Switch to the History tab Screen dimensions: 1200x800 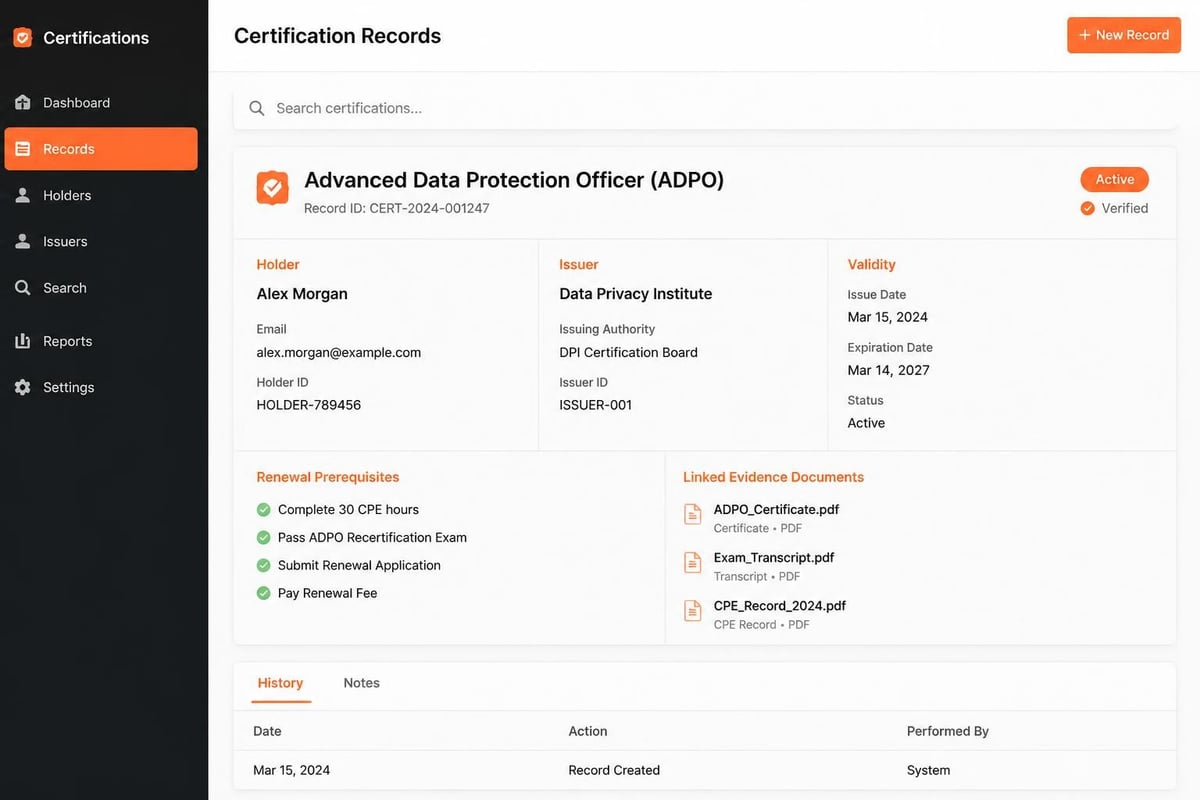point(280,683)
